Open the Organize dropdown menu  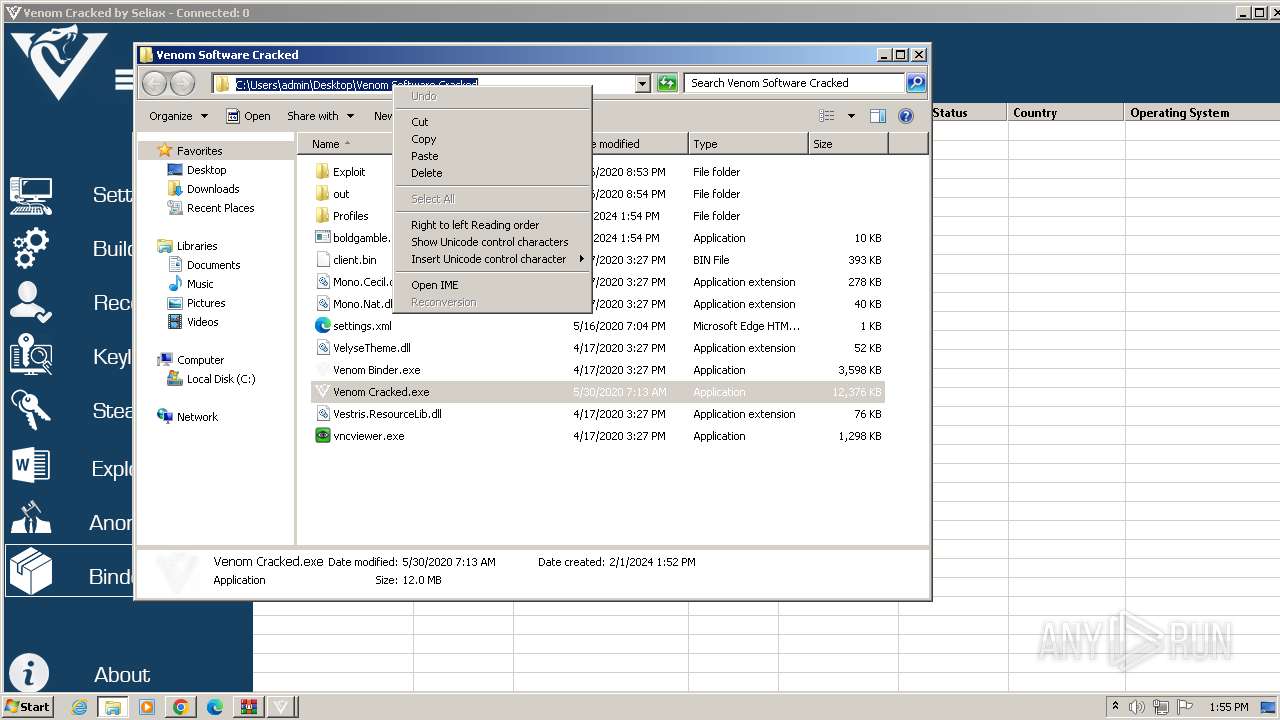click(178, 116)
